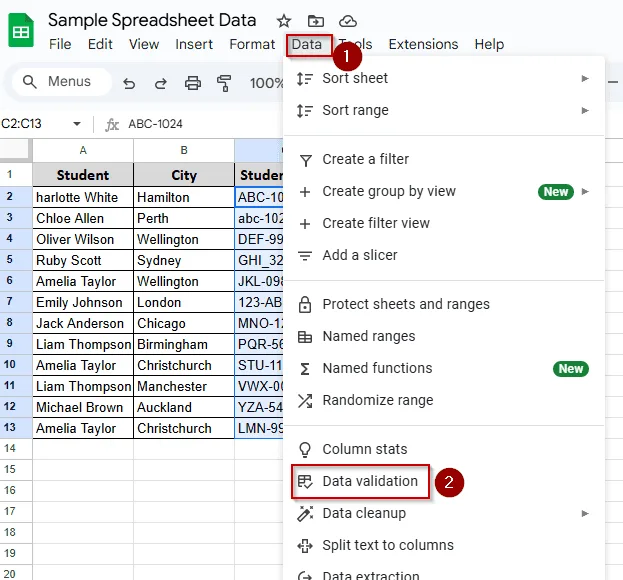Open the Insert menu
This screenshot has width=623, height=580.
click(194, 44)
